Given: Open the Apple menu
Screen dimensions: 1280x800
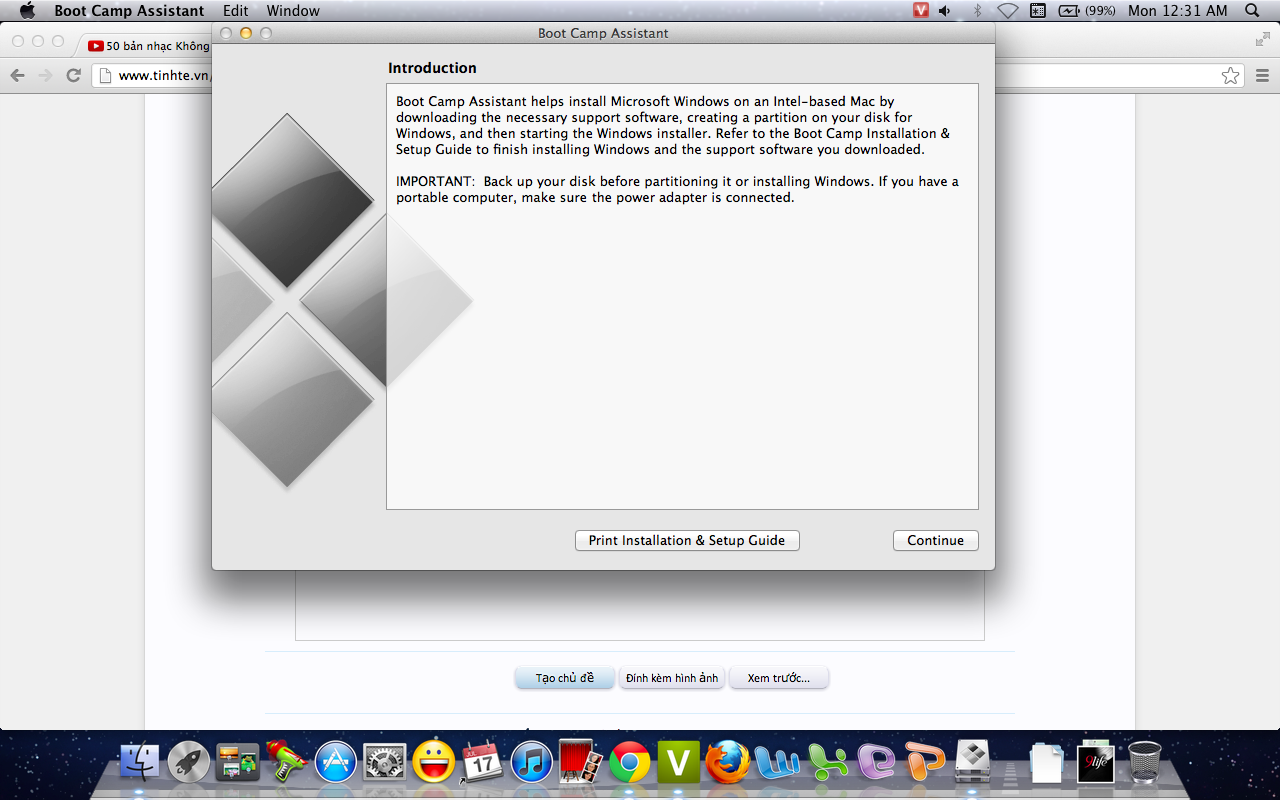Looking at the screenshot, I should 27,11.
